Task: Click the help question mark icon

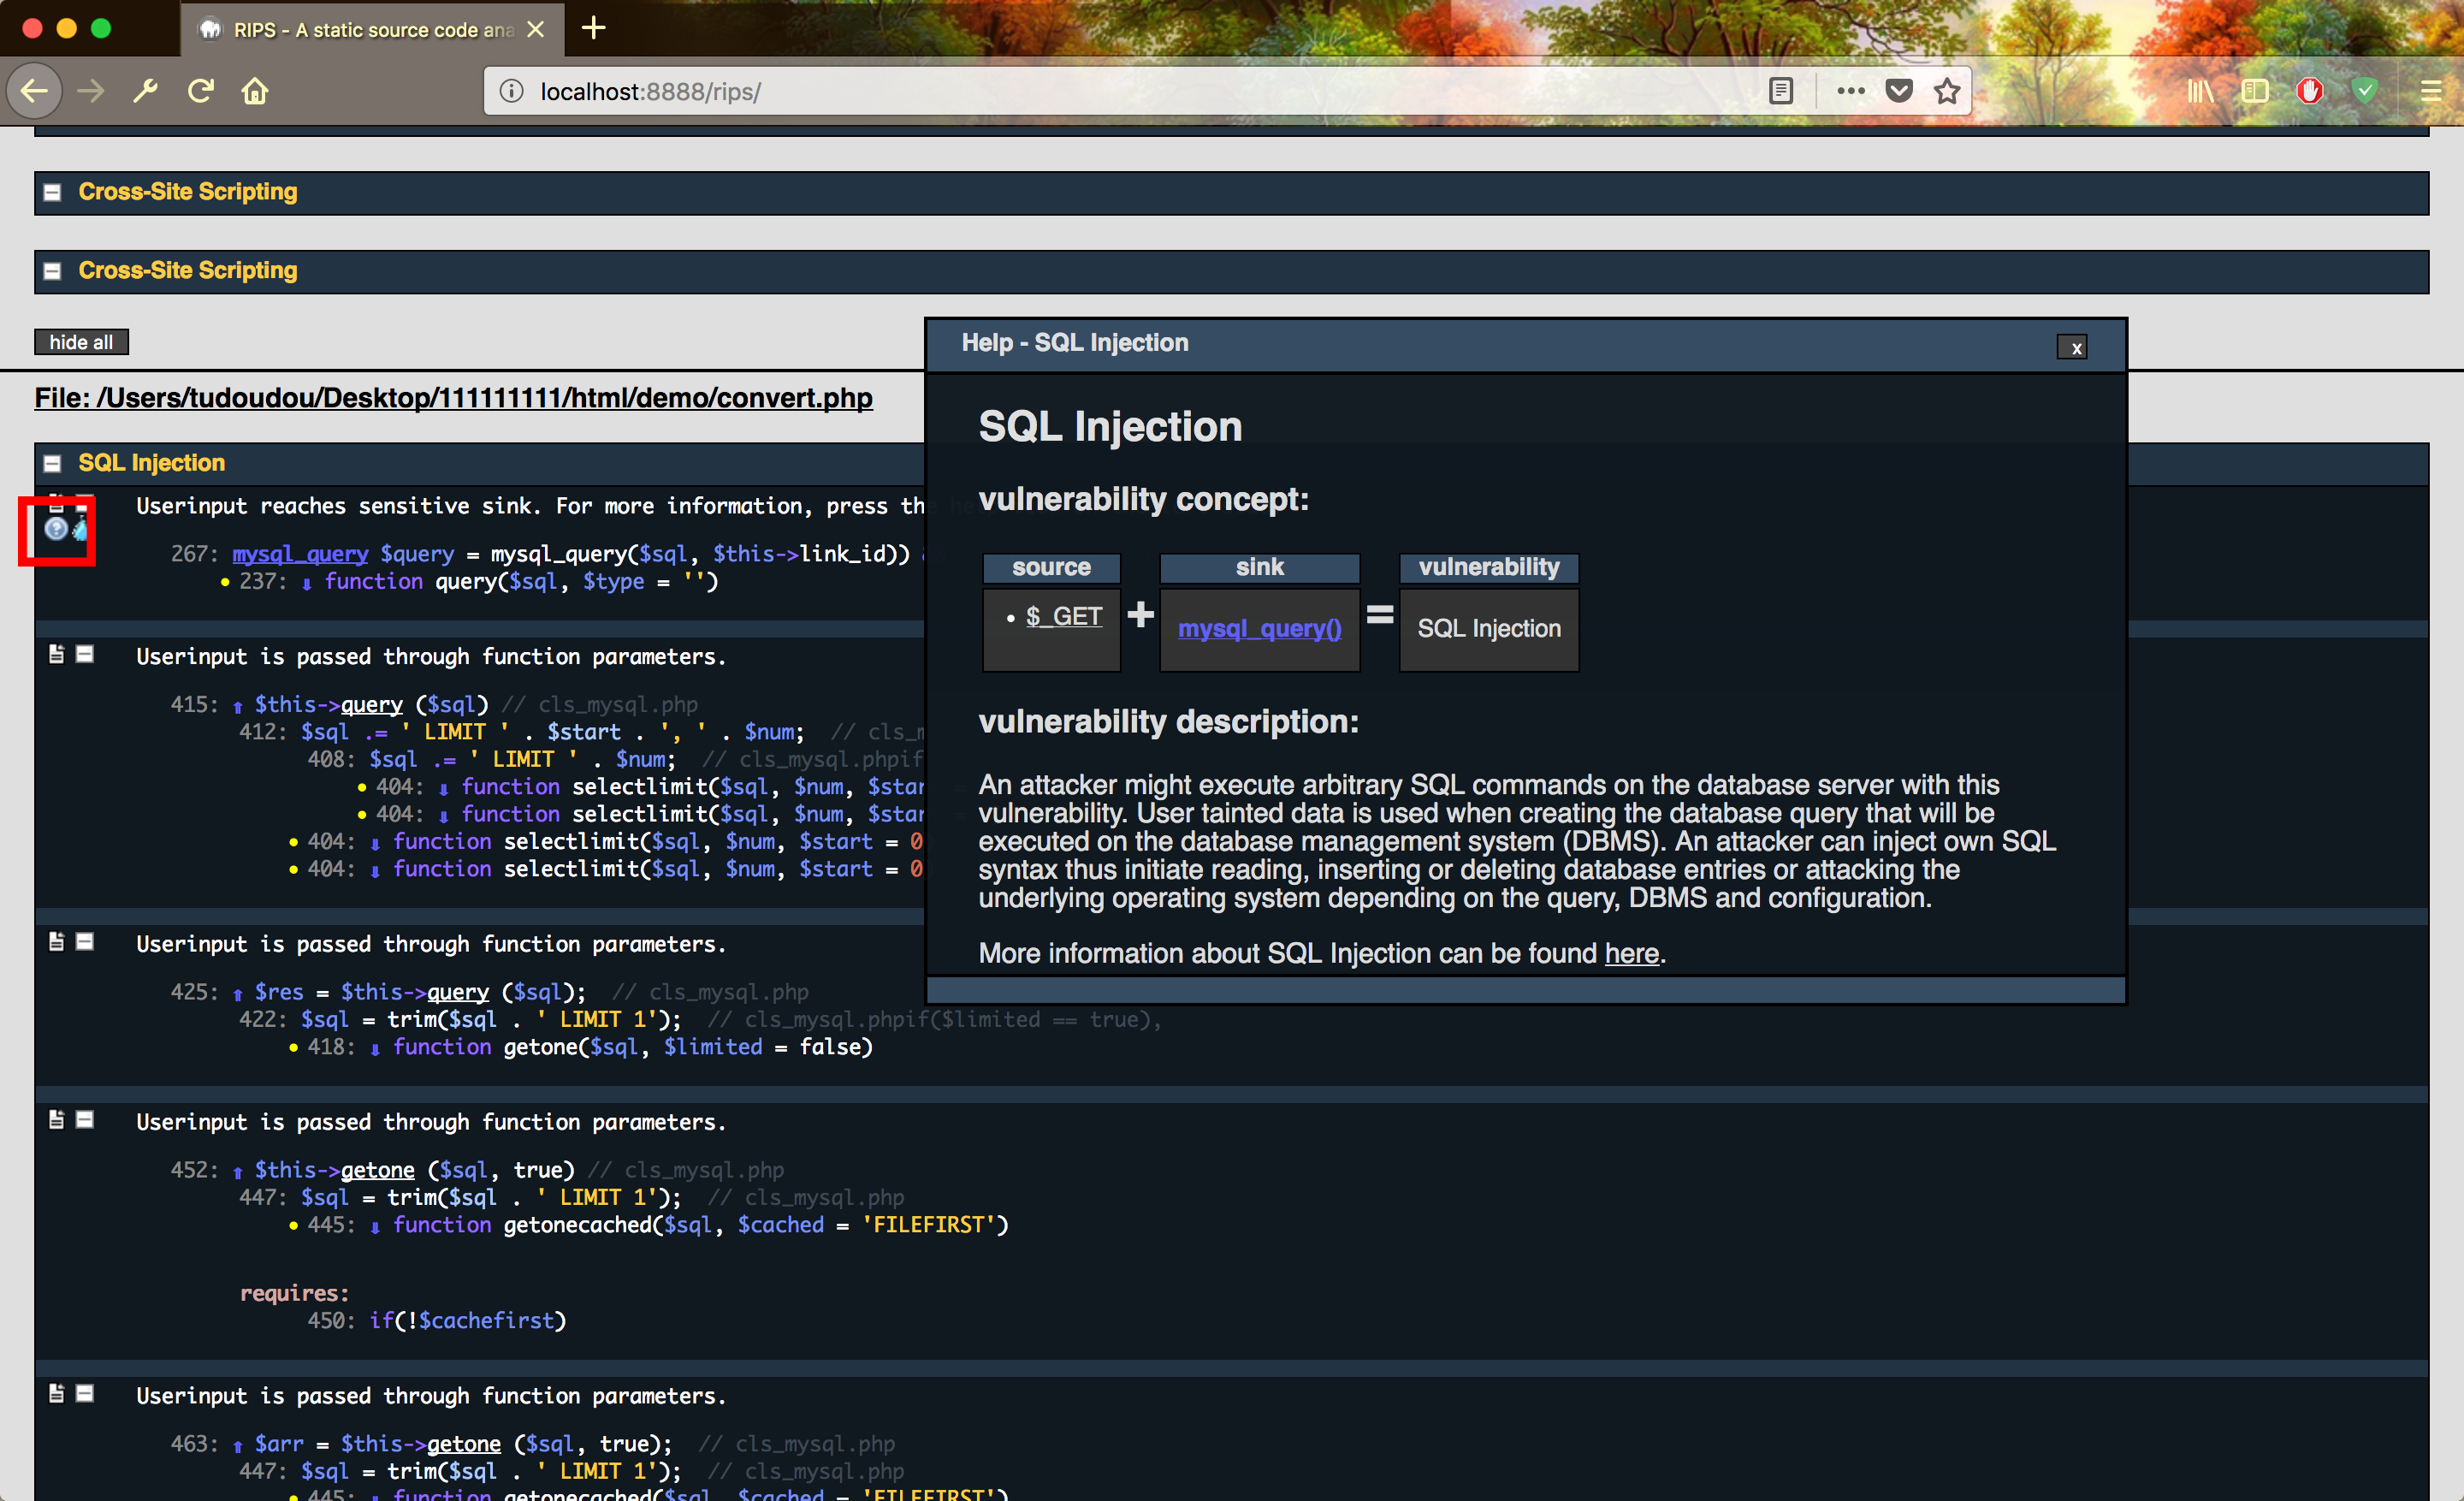Action: [56, 529]
